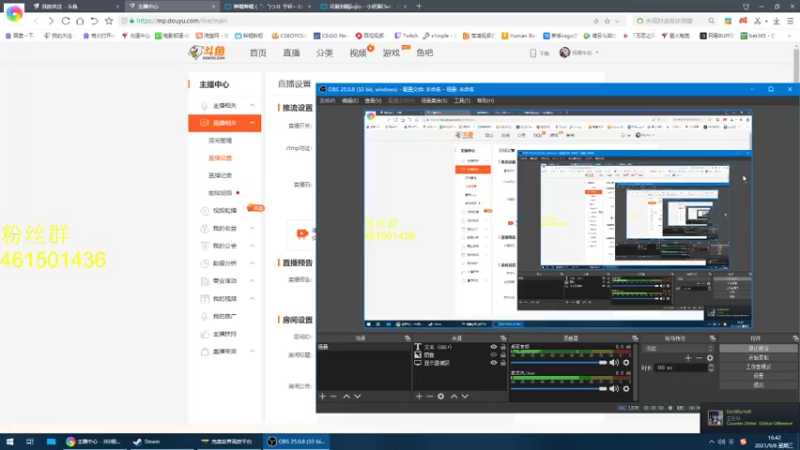The width and height of the screenshot is (800, 450).
Task: Start recording in OBS controls
Action: point(758,358)
